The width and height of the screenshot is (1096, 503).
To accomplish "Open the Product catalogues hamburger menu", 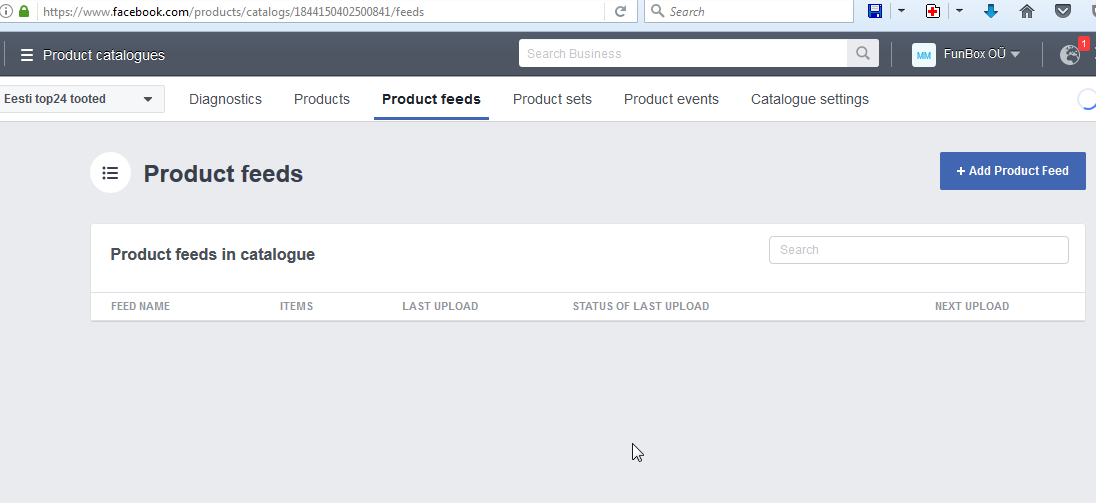I will [x=27, y=55].
